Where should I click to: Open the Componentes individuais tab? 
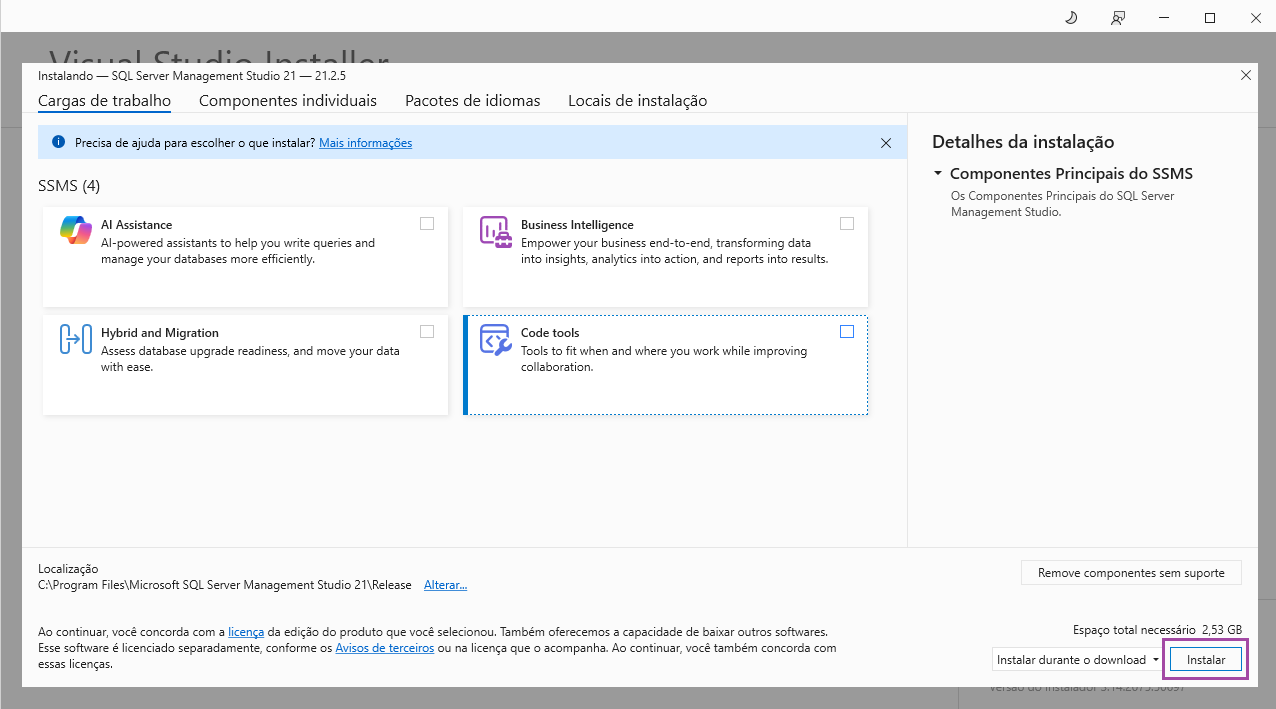[288, 101]
